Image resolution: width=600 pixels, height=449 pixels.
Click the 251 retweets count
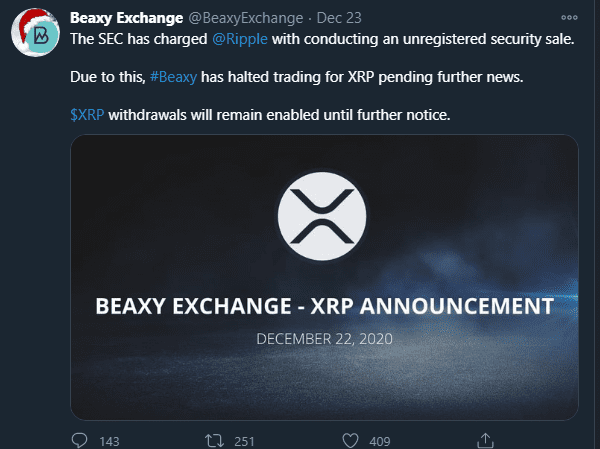[x=245, y=440]
